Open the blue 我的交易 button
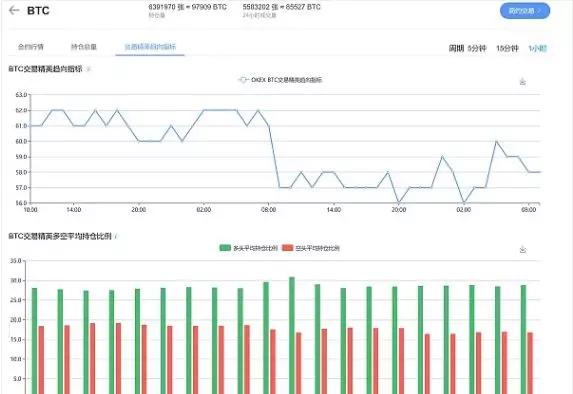573x394 pixels. click(525, 11)
